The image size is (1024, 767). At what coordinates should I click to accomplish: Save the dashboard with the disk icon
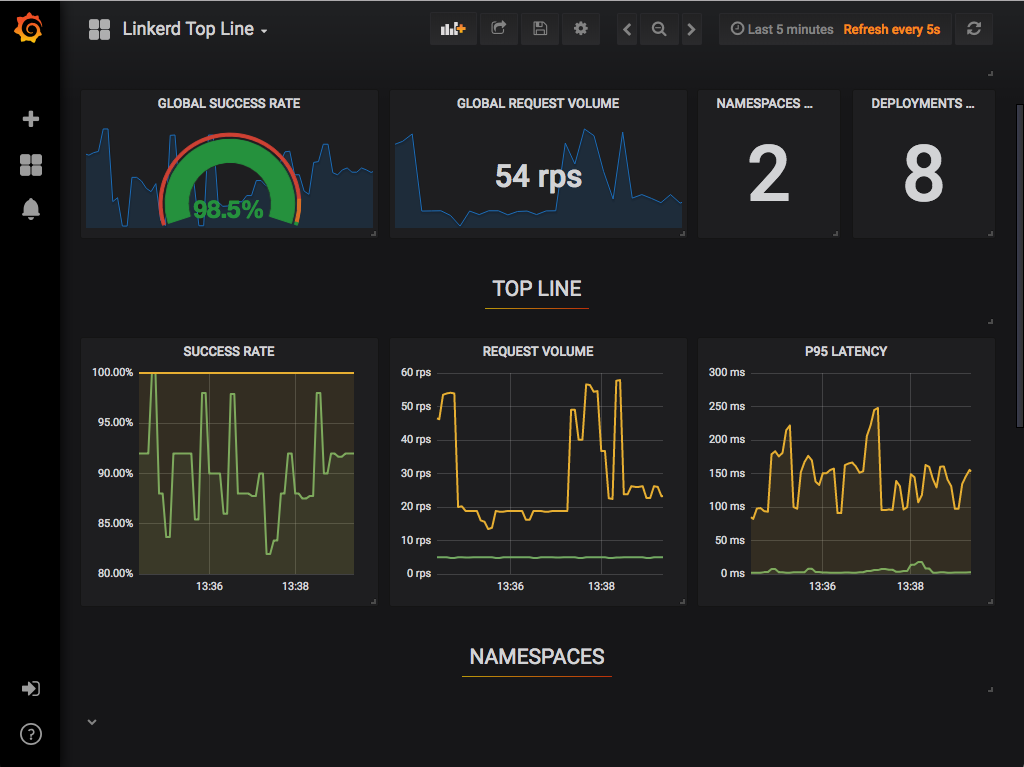539,29
